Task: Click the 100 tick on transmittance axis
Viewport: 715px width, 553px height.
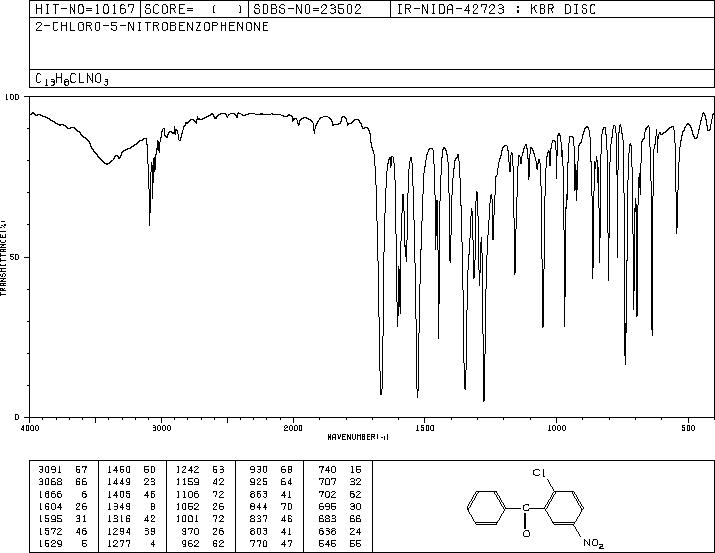Action: point(13,97)
